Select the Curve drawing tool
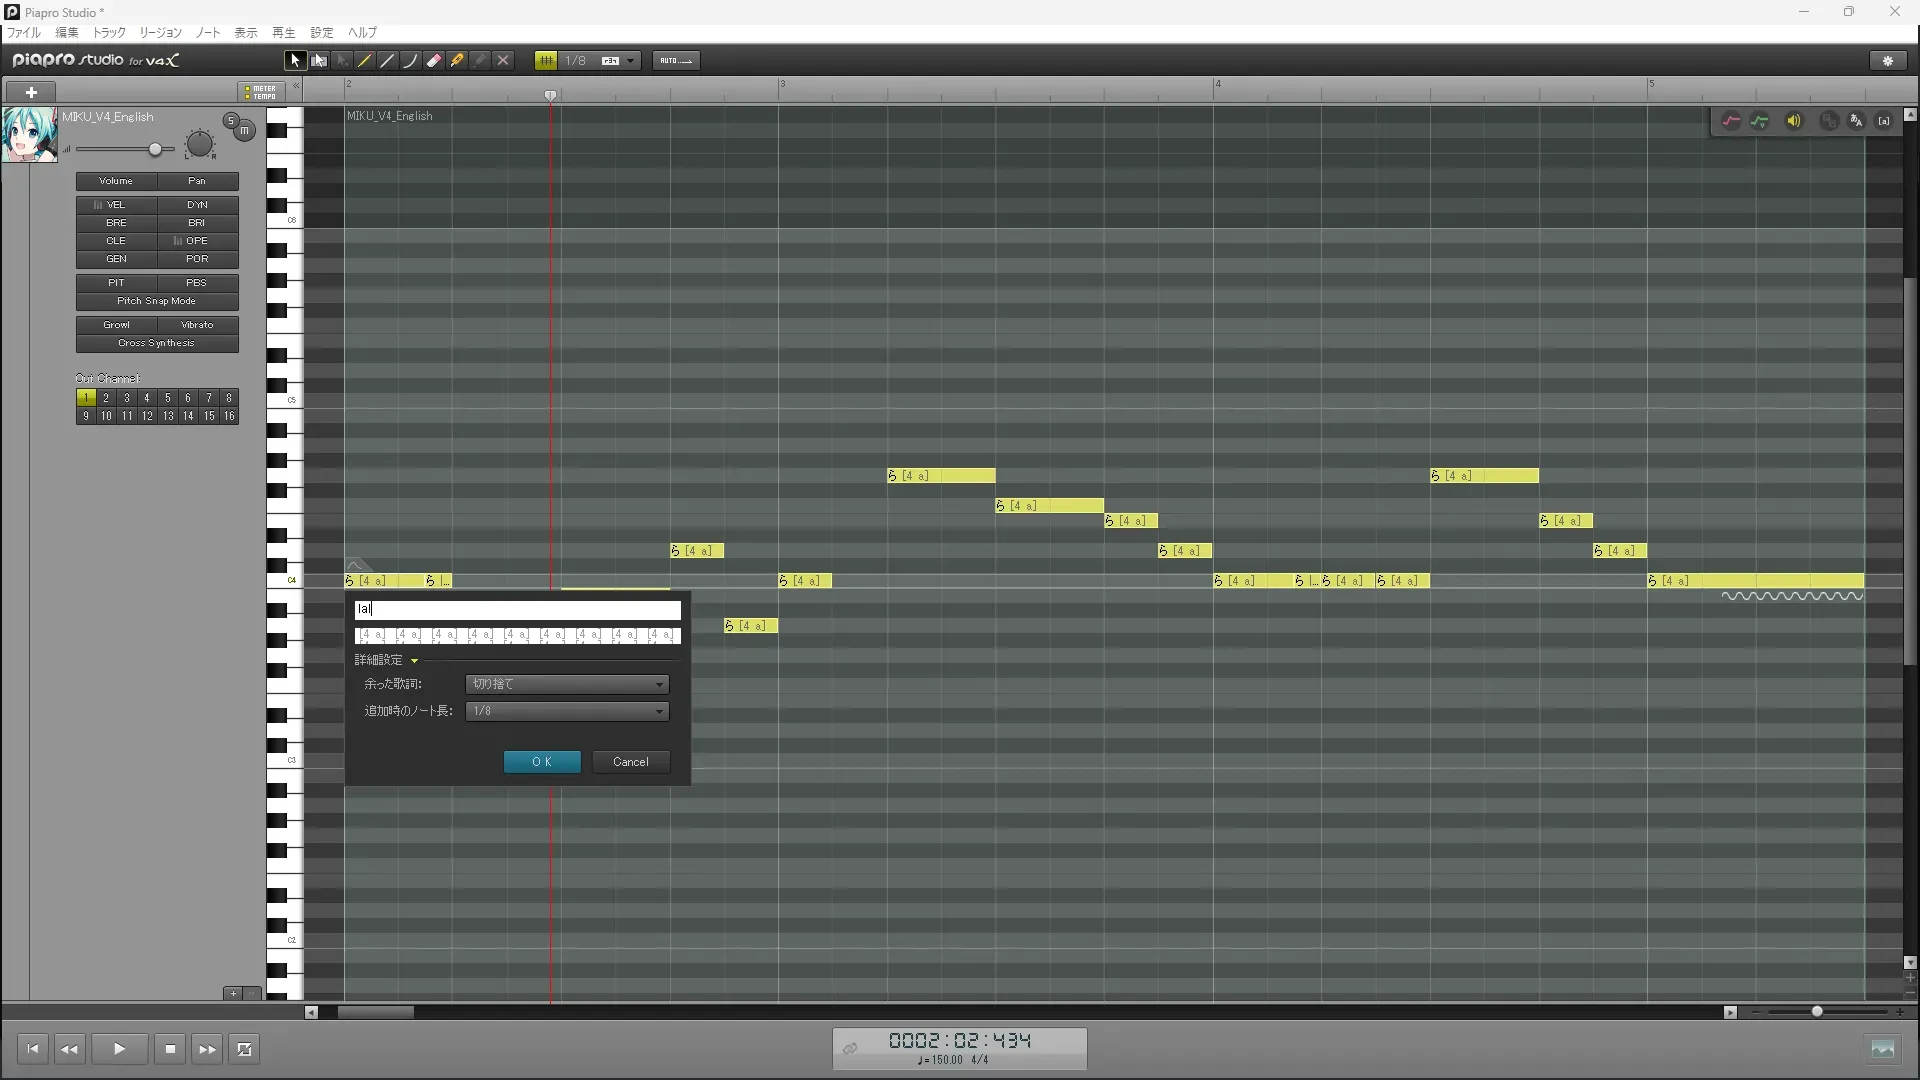This screenshot has width=1920, height=1080. pos(411,61)
